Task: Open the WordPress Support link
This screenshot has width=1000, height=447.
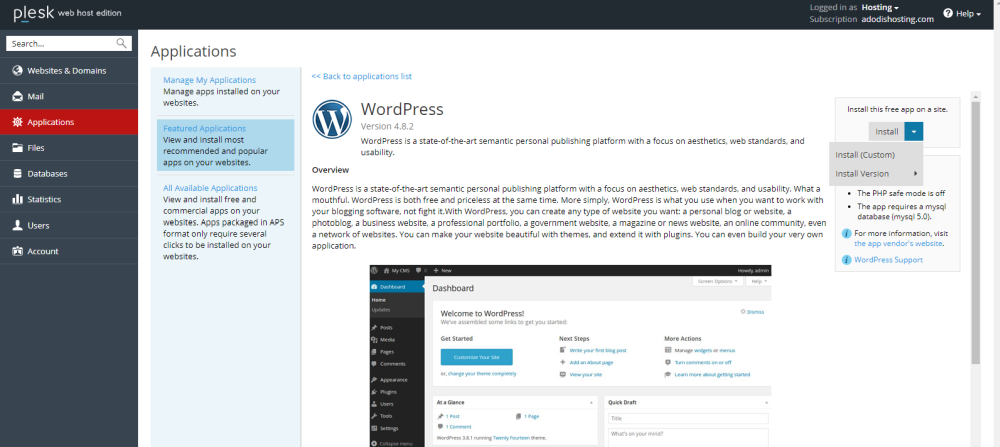Action: click(x=888, y=260)
